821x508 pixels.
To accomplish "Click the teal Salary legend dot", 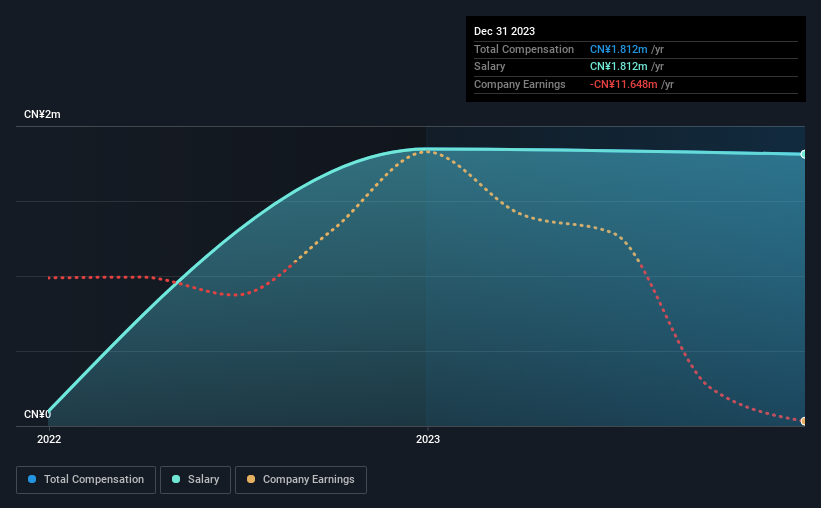I will (176, 479).
